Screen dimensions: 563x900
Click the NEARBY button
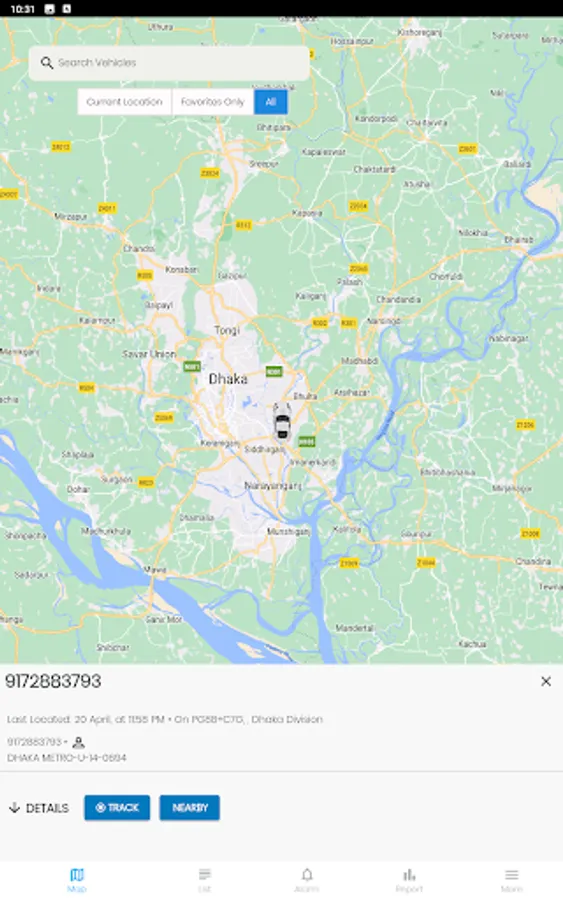pyautogui.click(x=189, y=808)
